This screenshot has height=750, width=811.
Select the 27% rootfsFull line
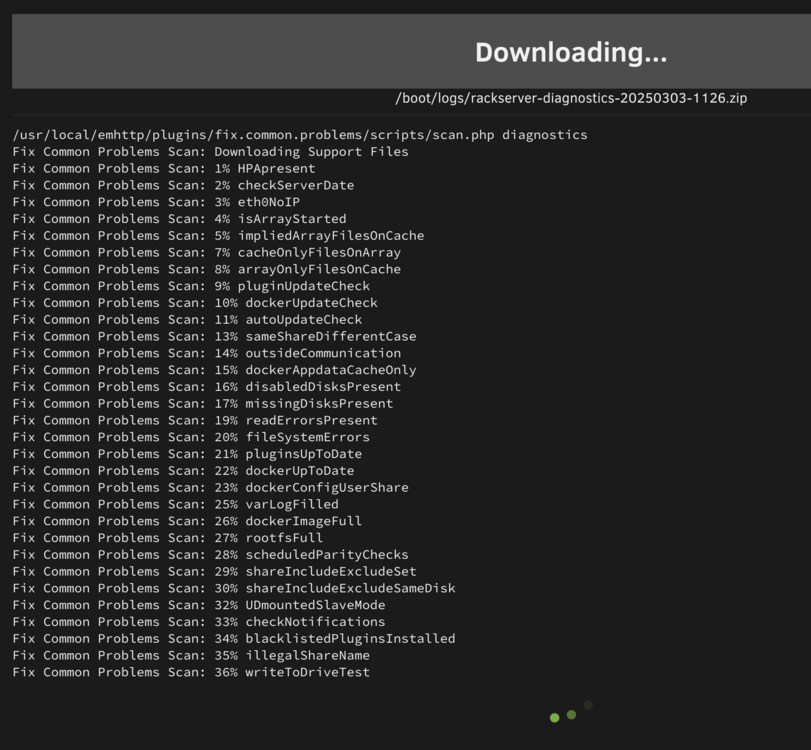168,538
